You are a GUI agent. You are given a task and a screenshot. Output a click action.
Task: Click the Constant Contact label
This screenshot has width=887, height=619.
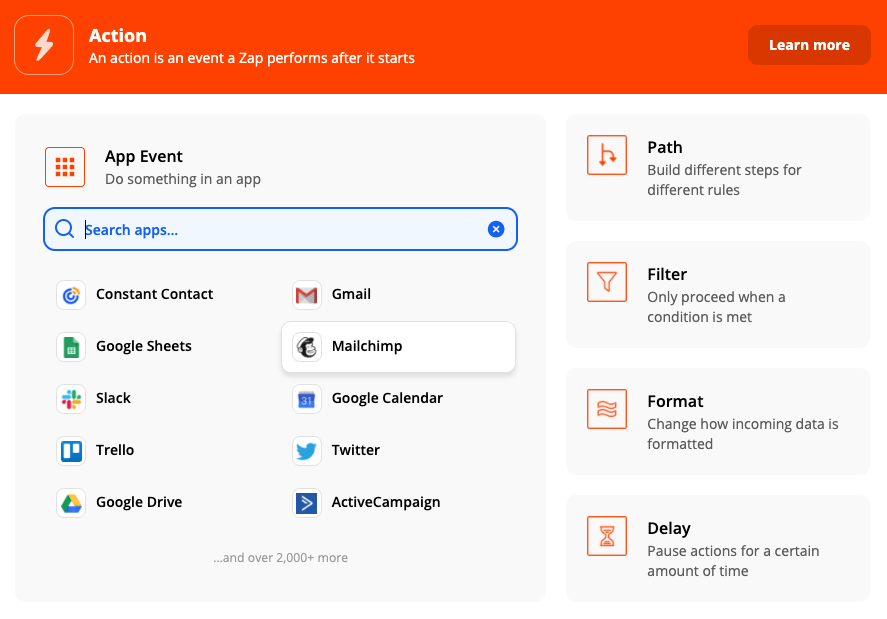(x=154, y=294)
